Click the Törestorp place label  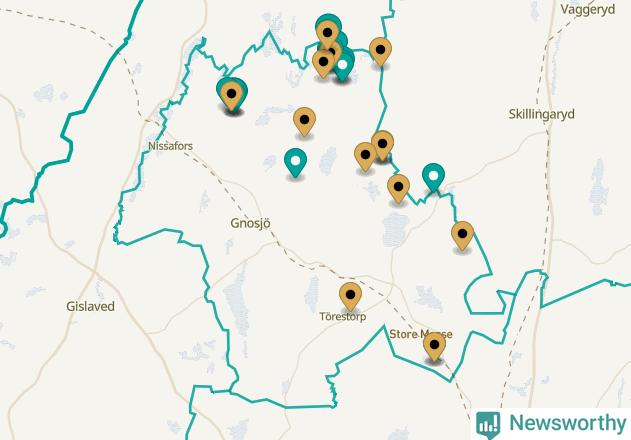click(x=343, y=317)
